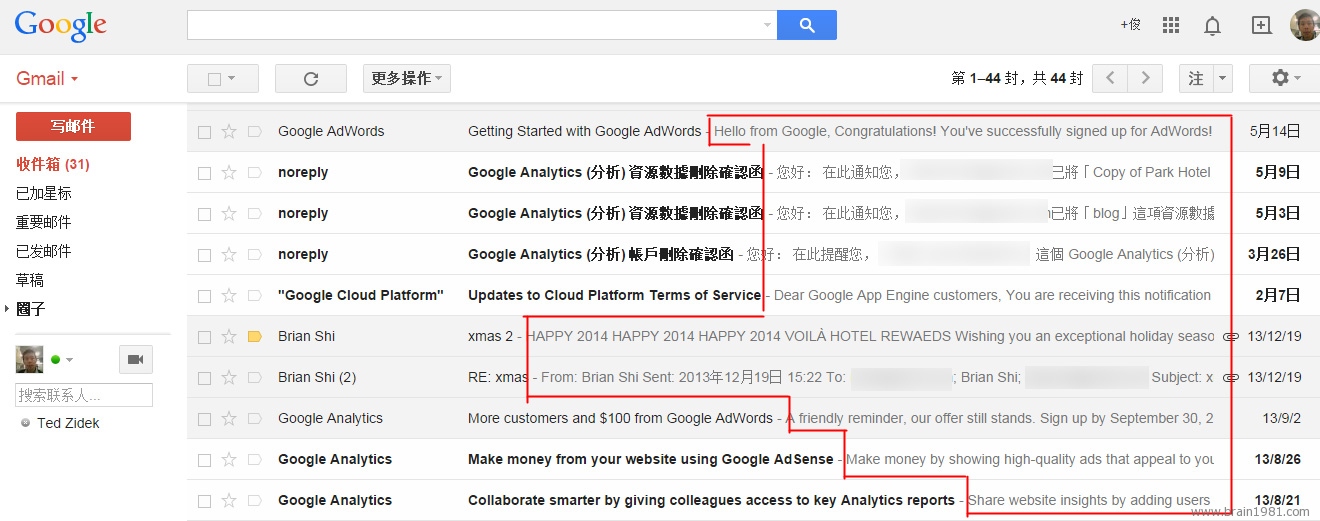Click the blue search button
Viewport: 1320px width, 521px height.
point(806,25)
